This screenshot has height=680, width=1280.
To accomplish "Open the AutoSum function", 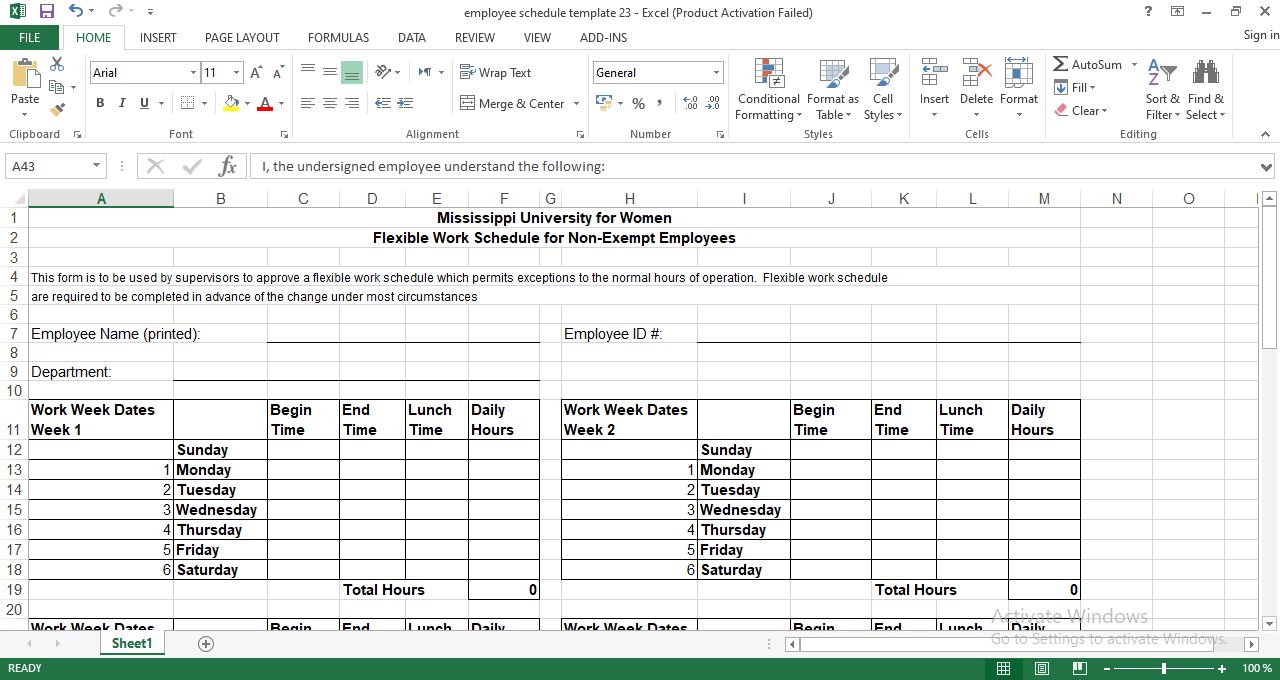I will (x=1090, y=64).
